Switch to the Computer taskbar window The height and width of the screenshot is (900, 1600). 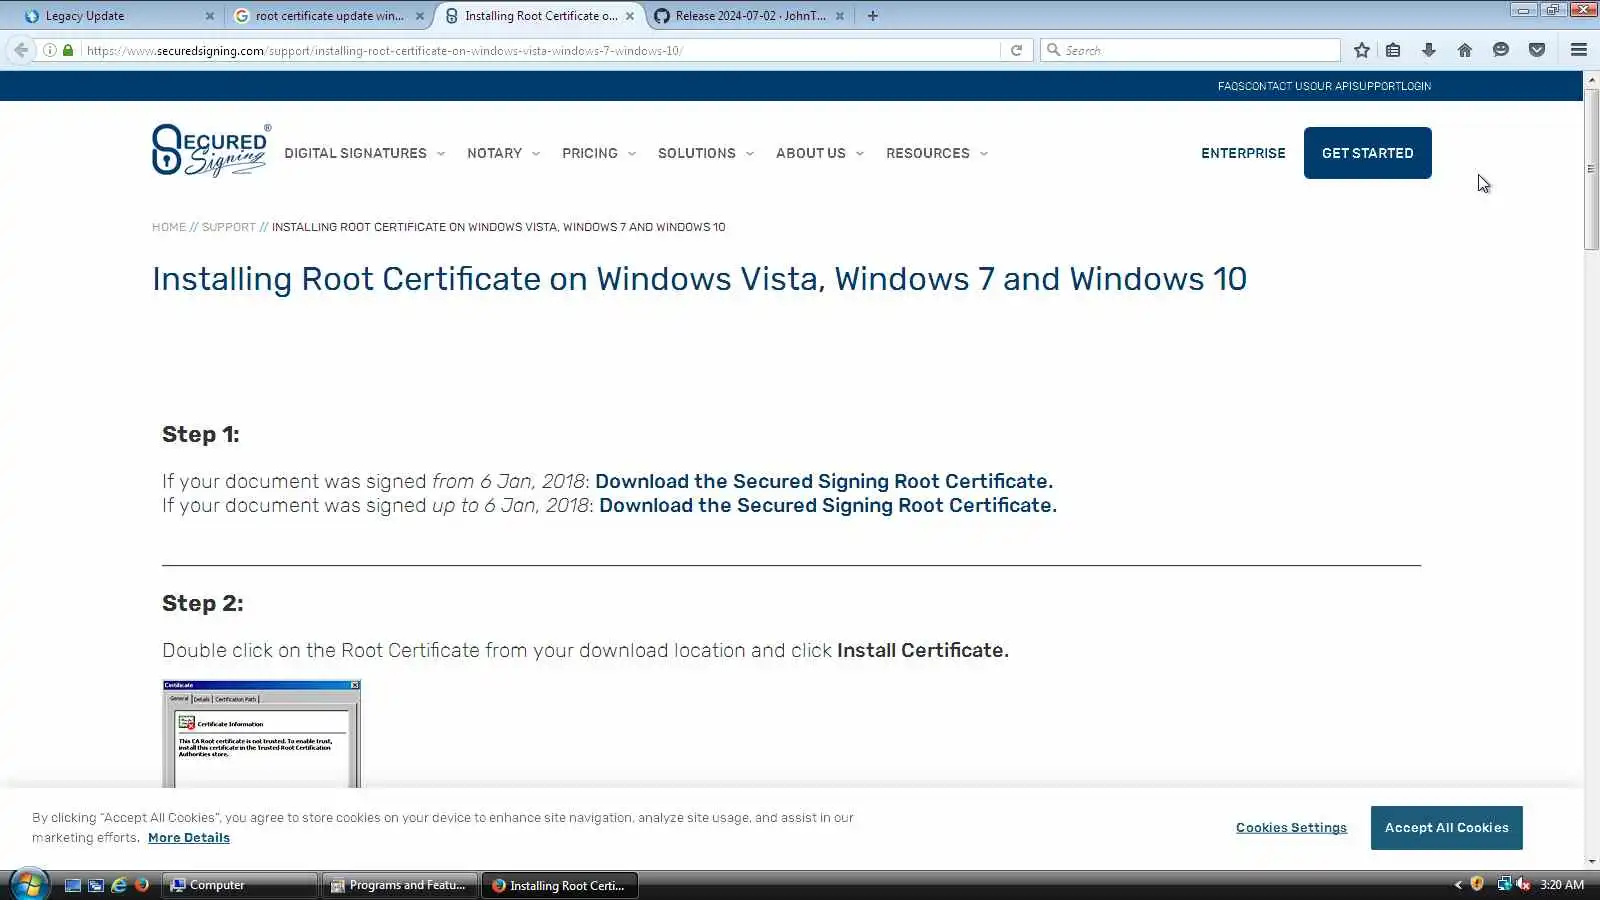(241, 885)
